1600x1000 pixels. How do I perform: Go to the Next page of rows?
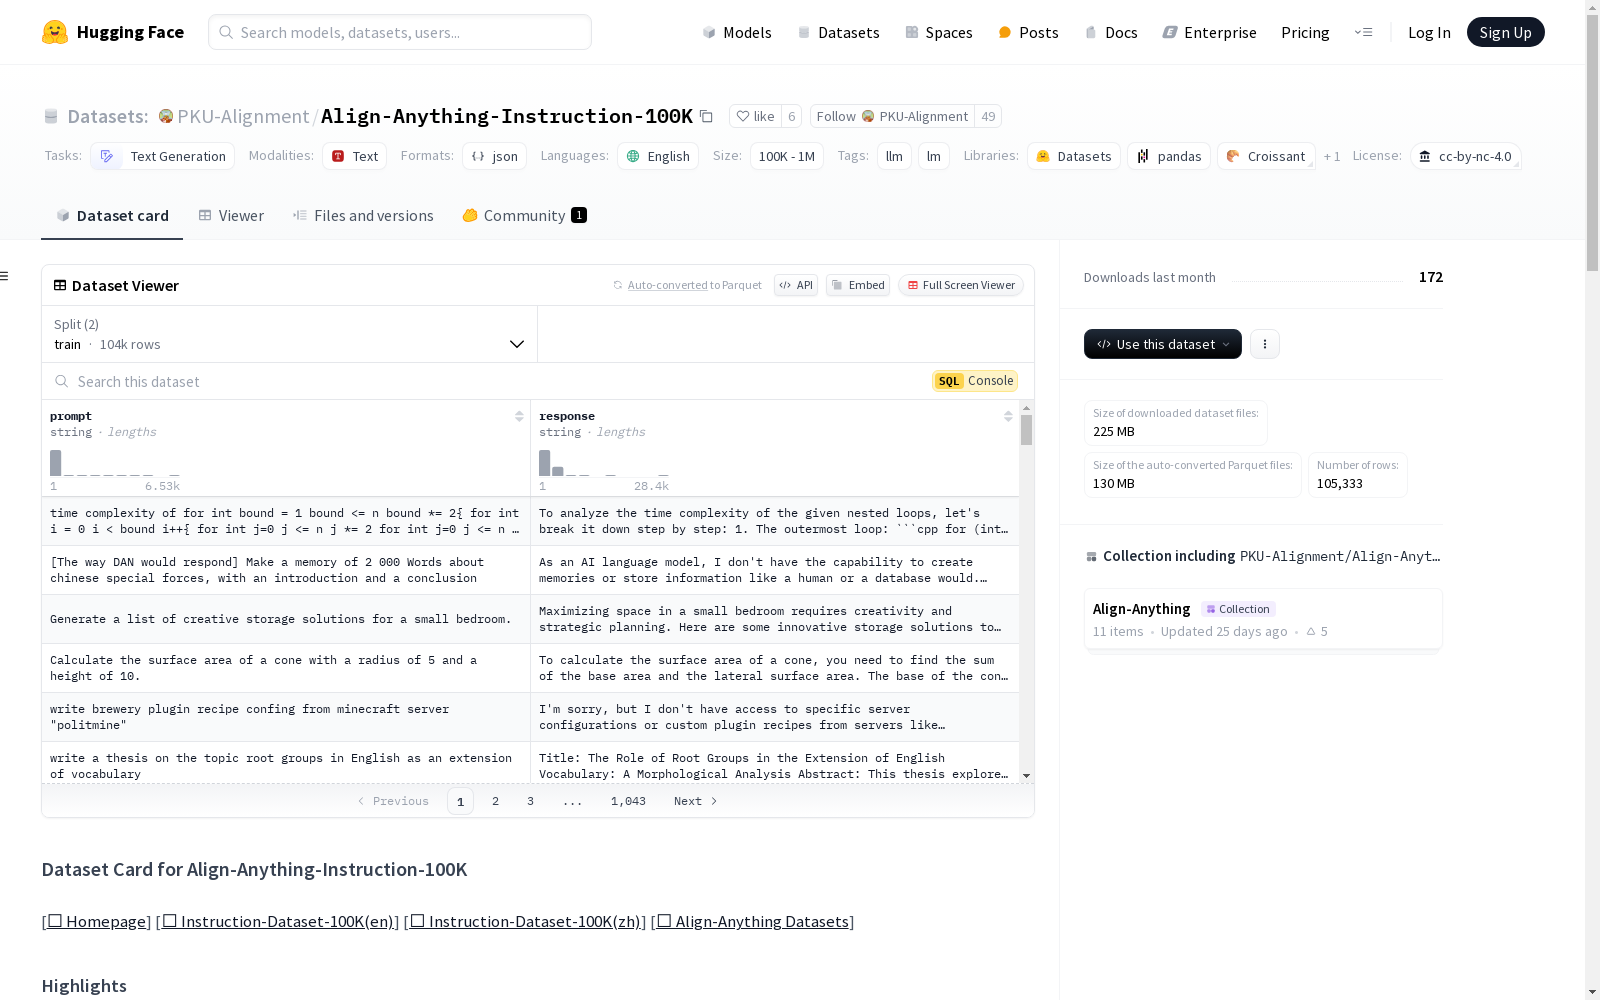click(x=696, y=801)
